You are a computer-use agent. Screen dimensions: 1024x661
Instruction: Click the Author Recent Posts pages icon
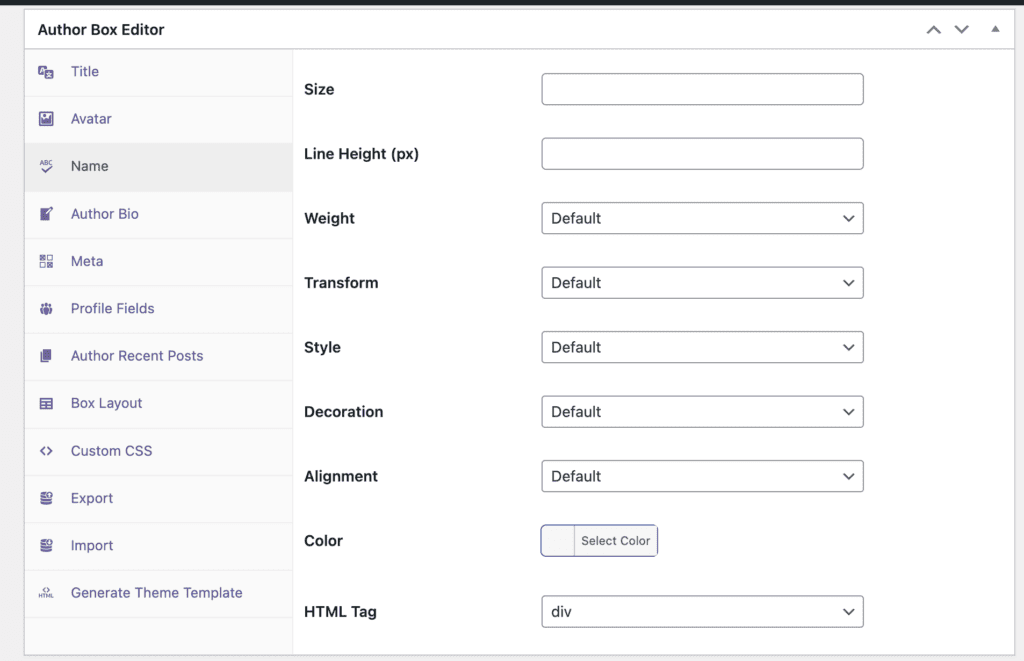[x=46, y=356]
